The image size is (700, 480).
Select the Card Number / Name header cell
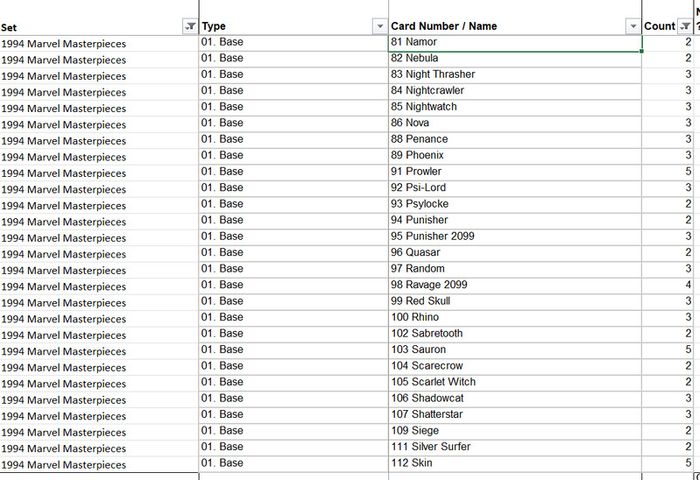coord(515,18)
